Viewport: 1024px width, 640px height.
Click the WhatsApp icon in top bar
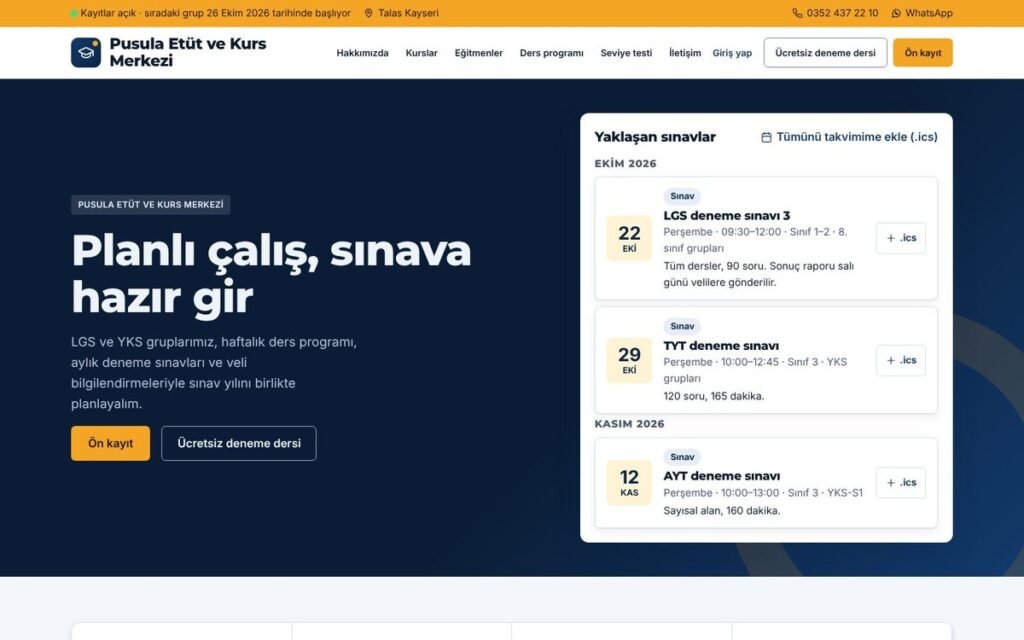pyautogui.click(x=896, y=13)
